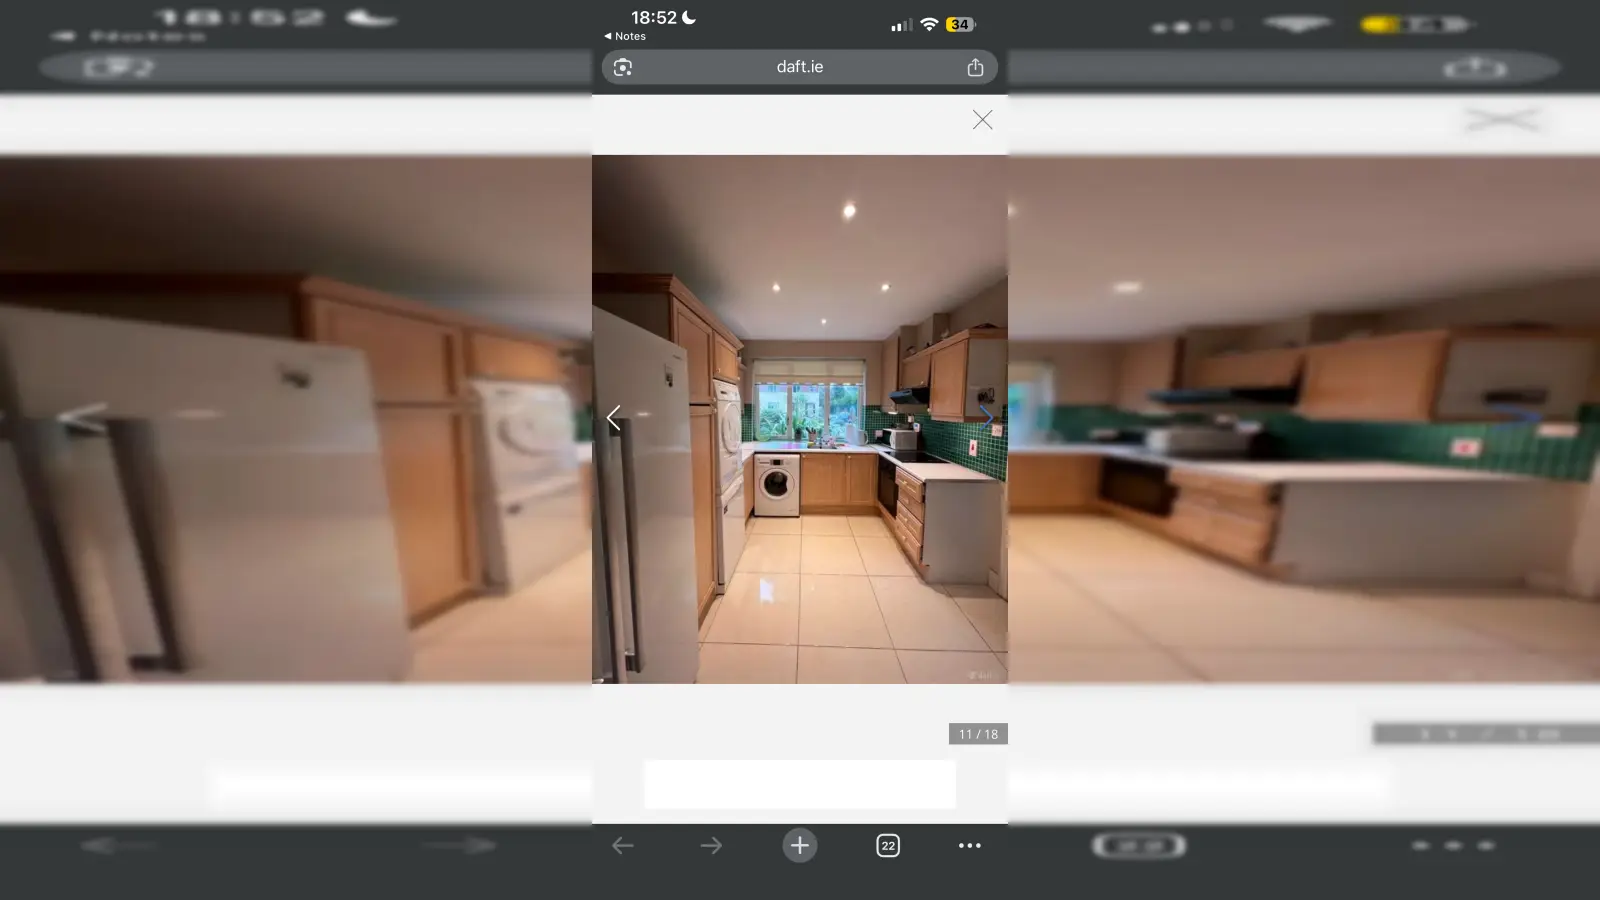The width and height of the screenshot is (1600, 900).
Task: Go to the previous photo with left chevron
Action: [614, 418]
